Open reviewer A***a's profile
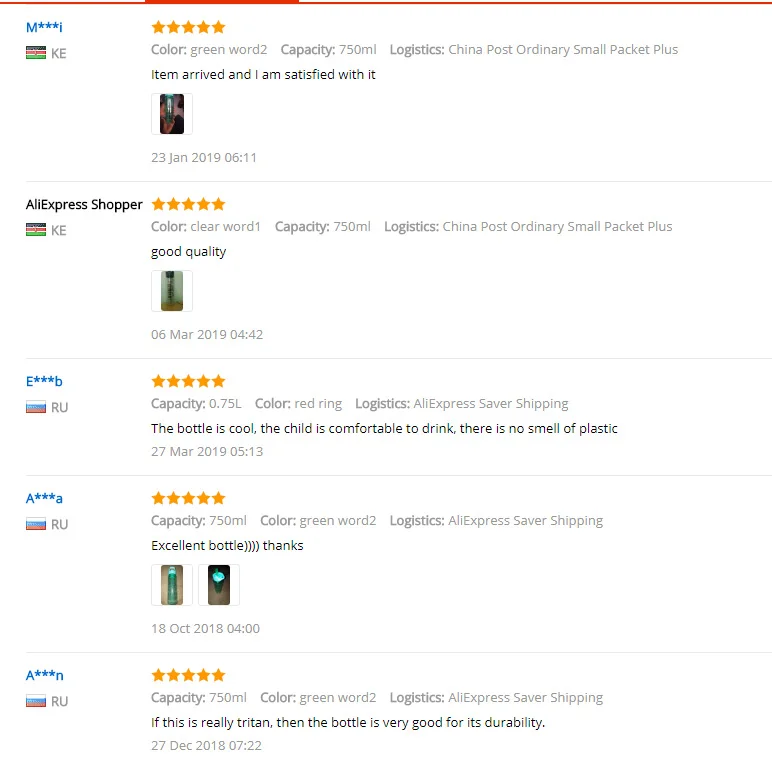Image resolution: width=772 pixels, height=762 pixels. click(44, 498)
